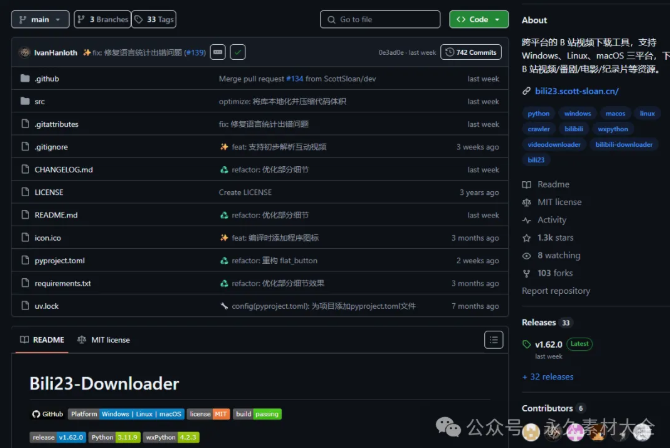Click the build passing badge

click(257, 414)
